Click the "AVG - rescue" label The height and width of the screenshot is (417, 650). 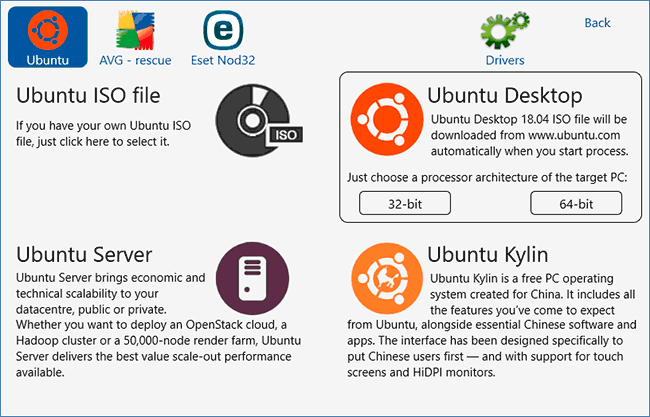(x=135, y=61)
